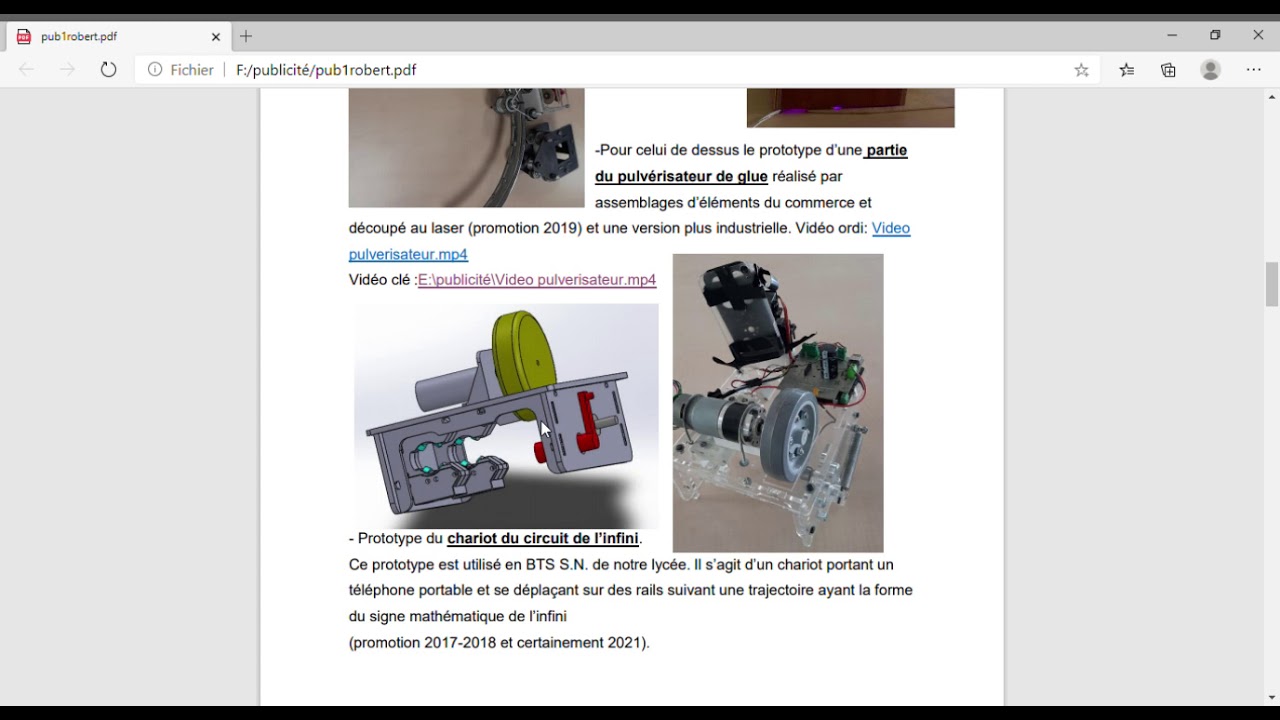The width and height of the screenshot is (1280, 720).
Task: Click the scrollbar down arrow
Action: pos(1272,697)
